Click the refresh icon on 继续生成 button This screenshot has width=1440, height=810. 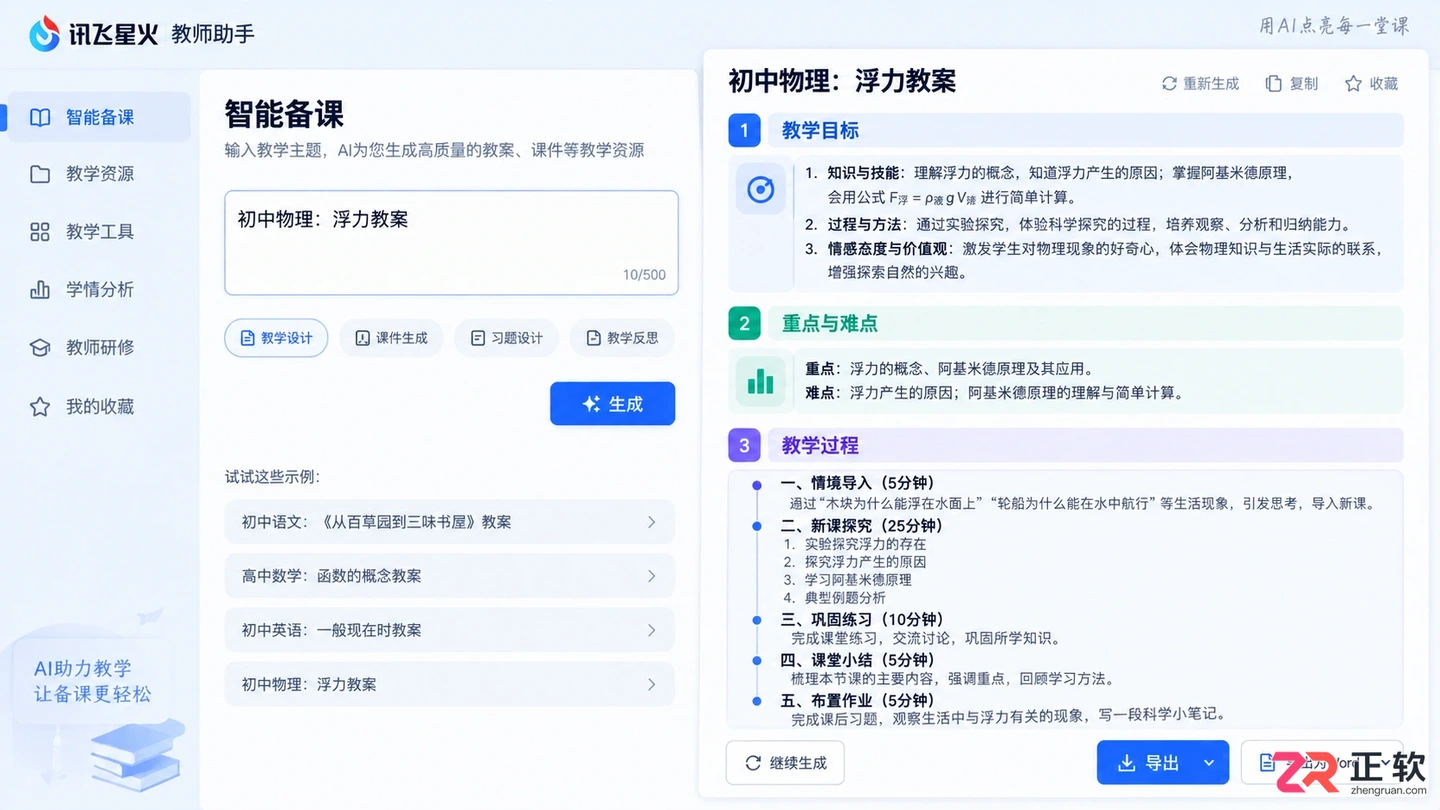coord(753,763)
